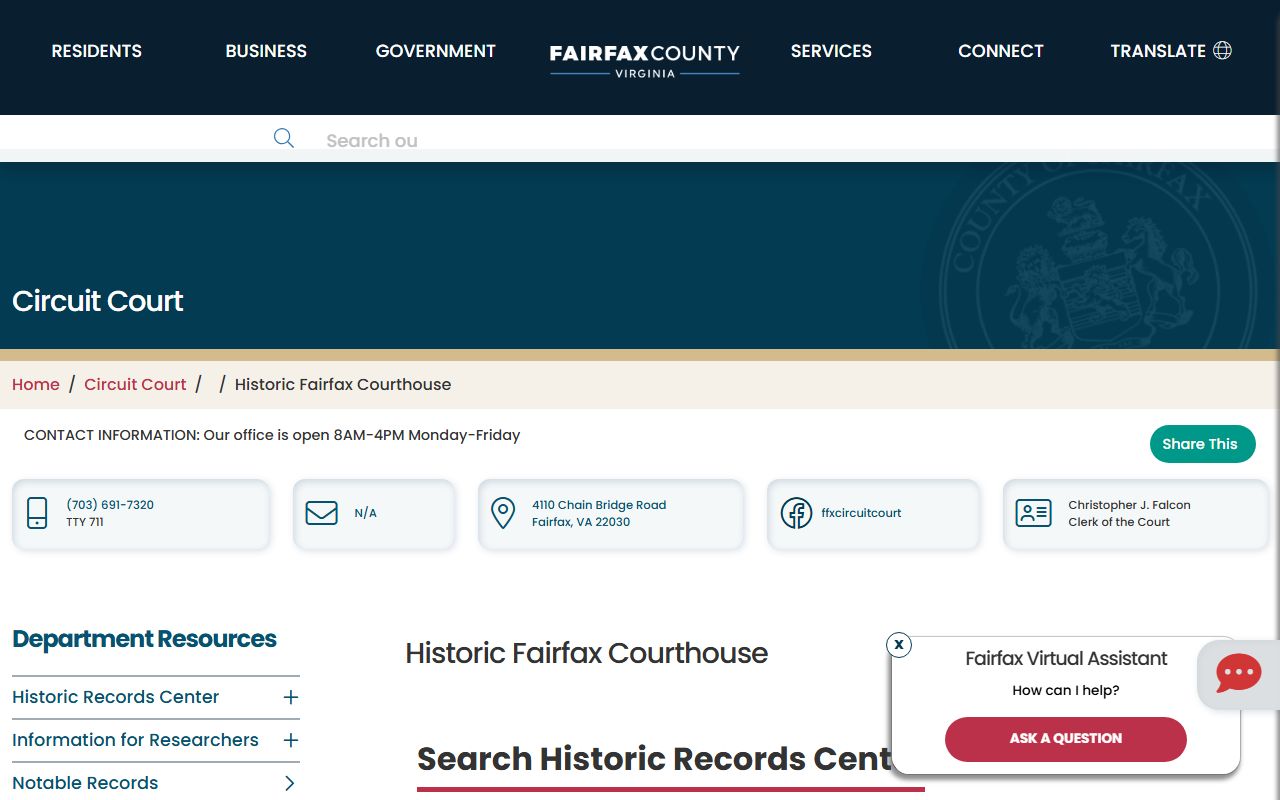Click the Share This button
Image resolution: width=1280 pixels, height=800 pixels.
1202,444
